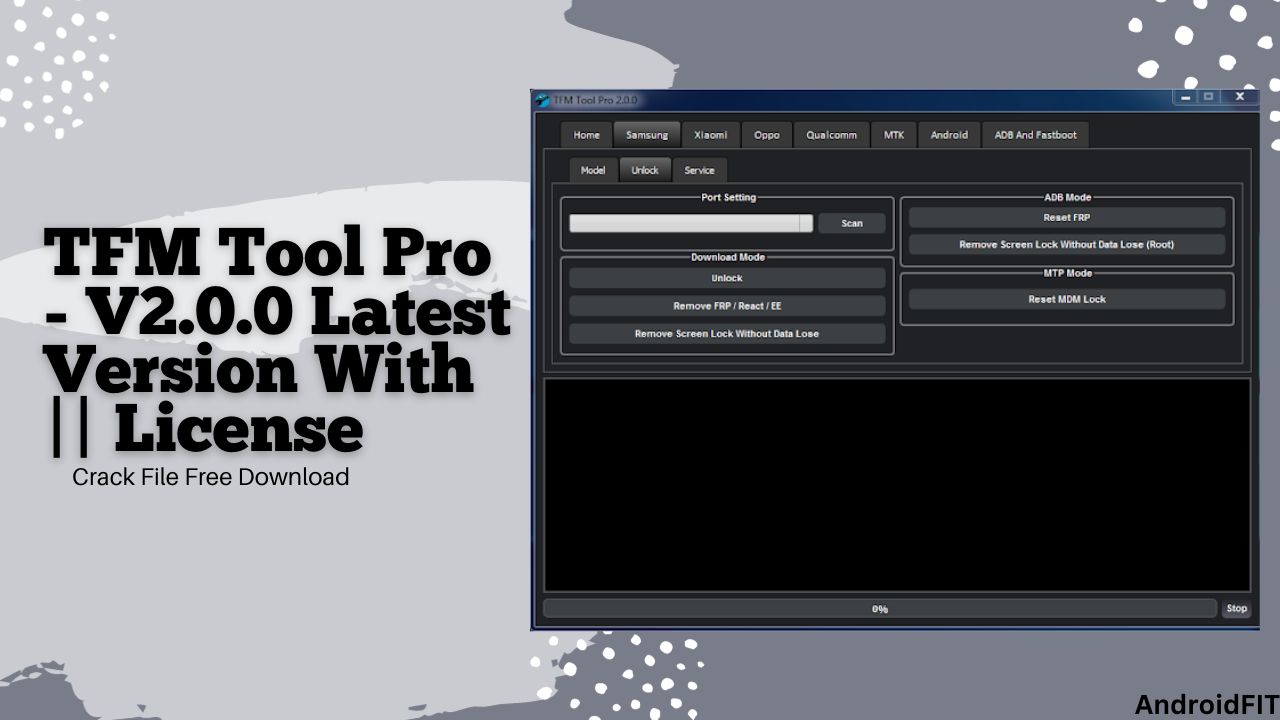Click Remove Screen Lock Without Data Lose (Root)
Viewport: 1280px width, 720px height.
point(1067,244)
